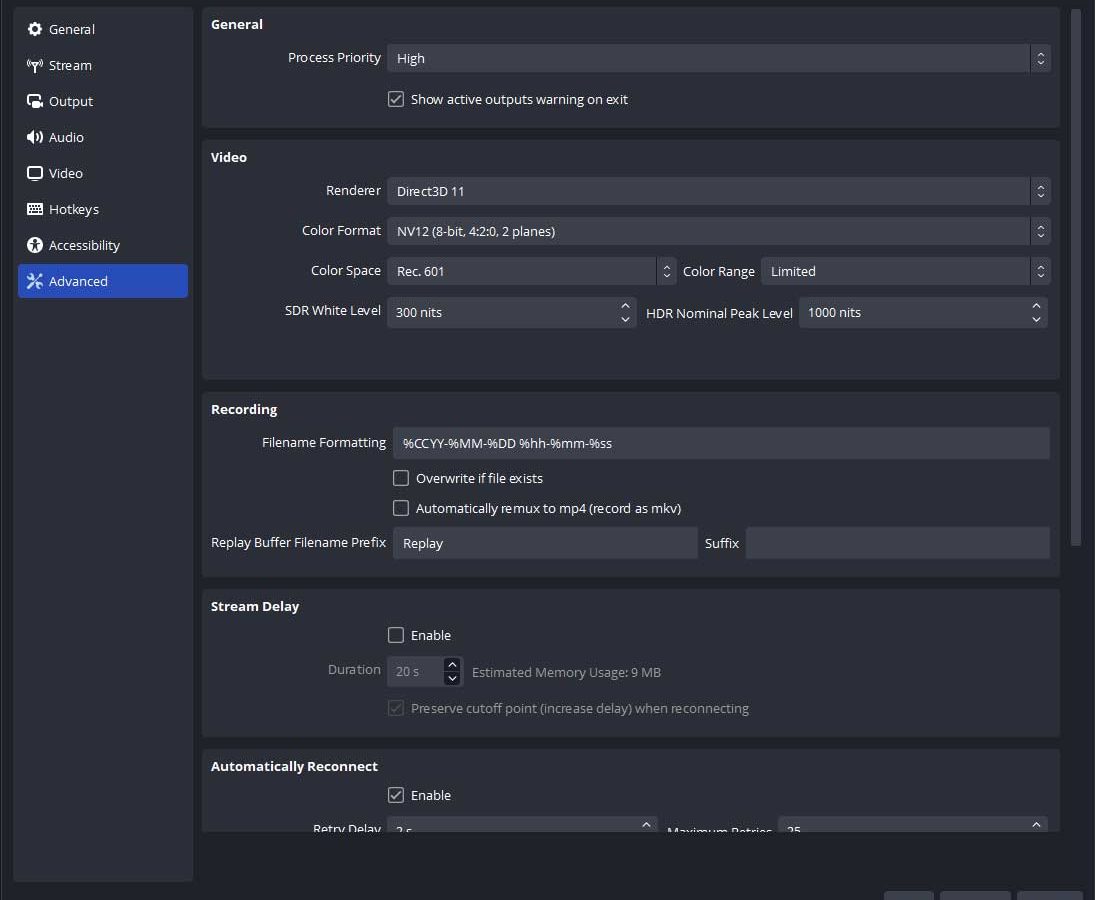
Task: Click the Video monitor icon
Action: pyautogui.click(x=35, y=174)
